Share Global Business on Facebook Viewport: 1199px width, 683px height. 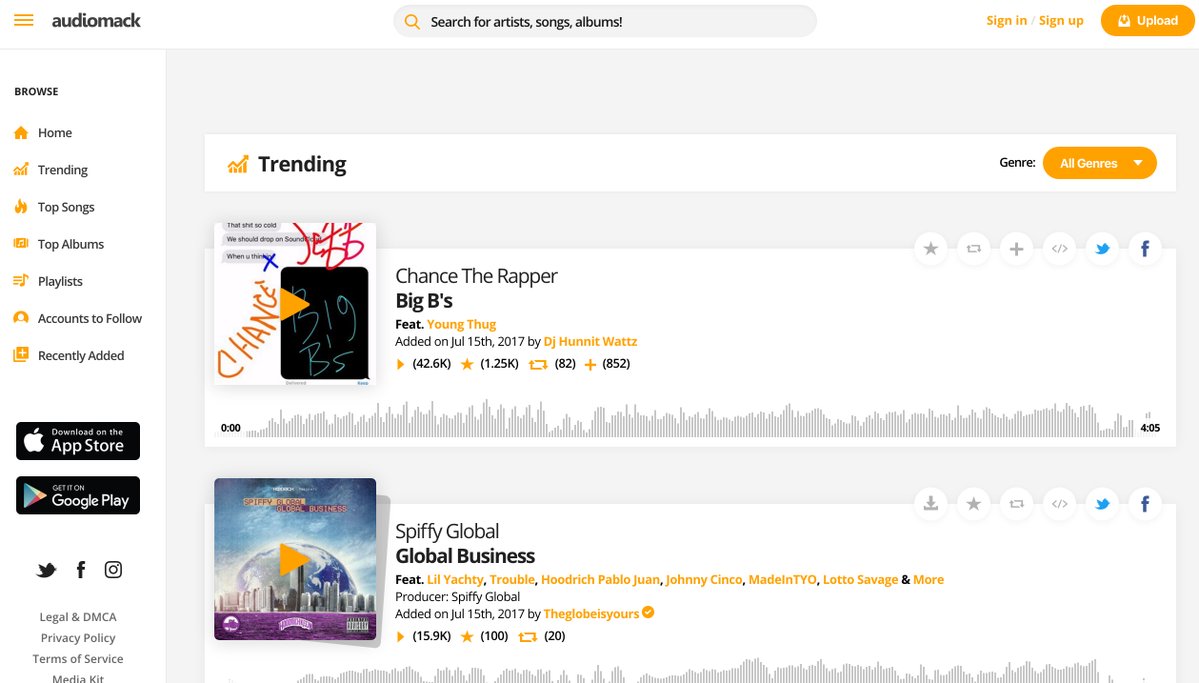(1145, 504)
